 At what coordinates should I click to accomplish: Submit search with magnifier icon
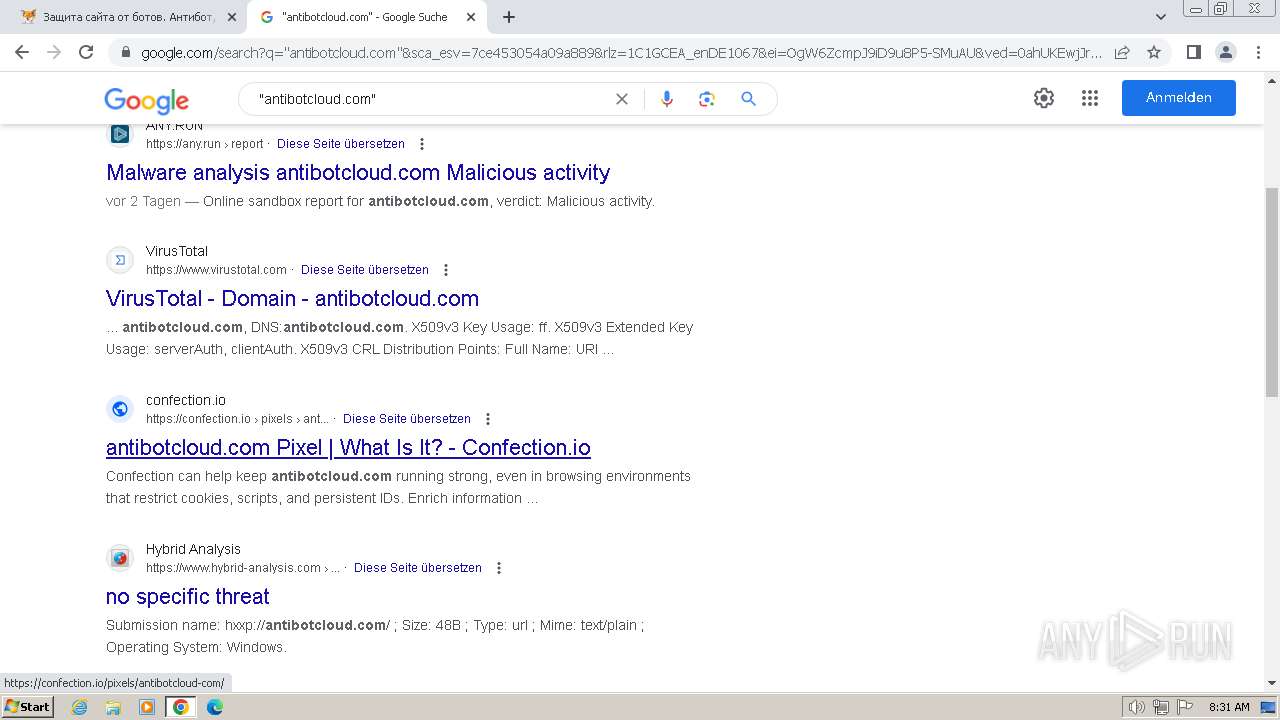tap(748, 99)
